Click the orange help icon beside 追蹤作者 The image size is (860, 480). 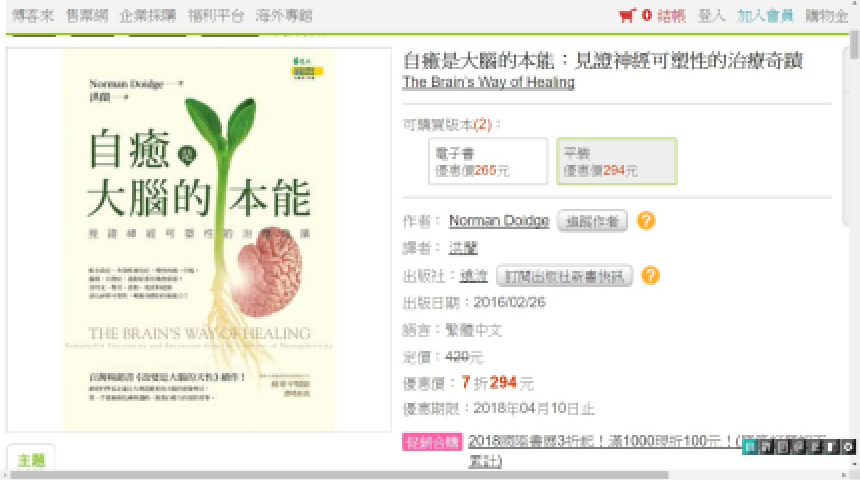click(646, 221)
